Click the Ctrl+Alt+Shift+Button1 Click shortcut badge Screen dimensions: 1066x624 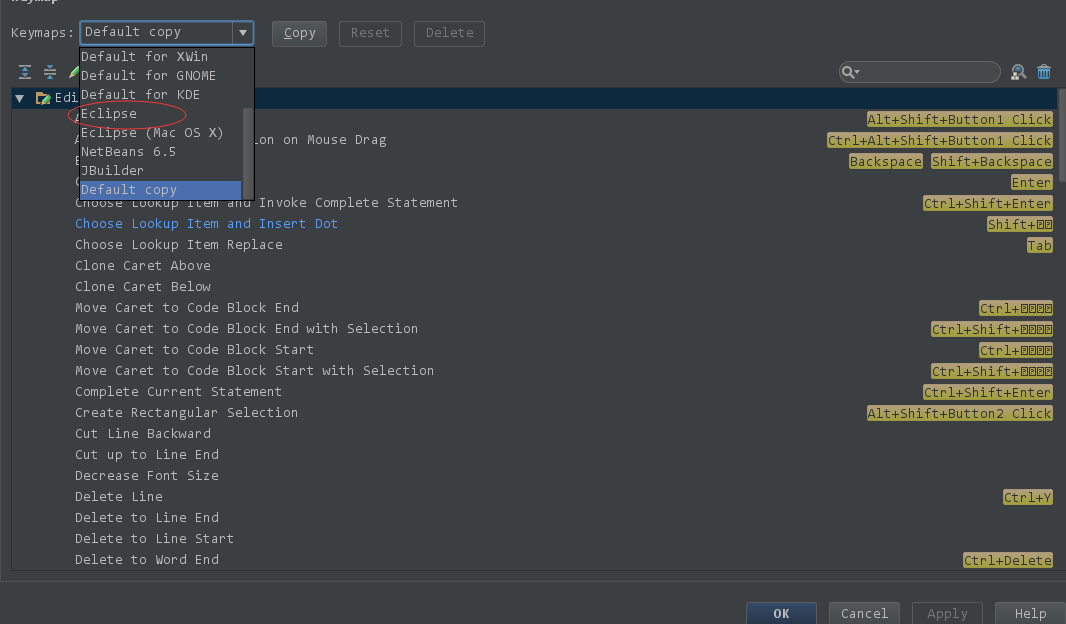click(940, 141)
